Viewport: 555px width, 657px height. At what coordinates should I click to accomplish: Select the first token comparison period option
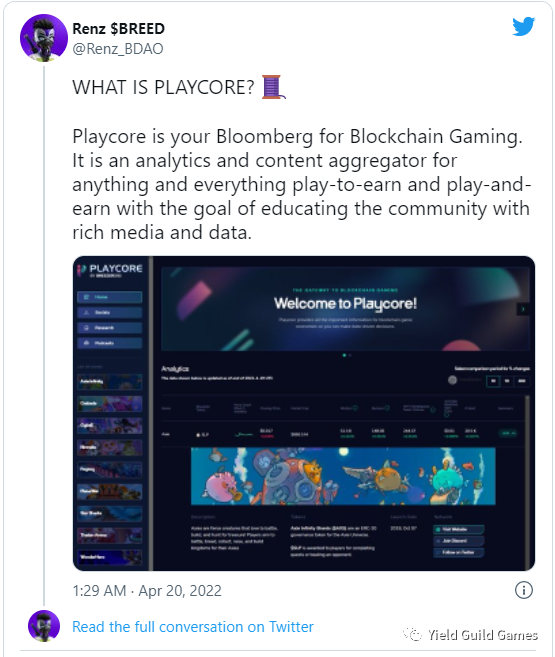(x=493, y=381)
